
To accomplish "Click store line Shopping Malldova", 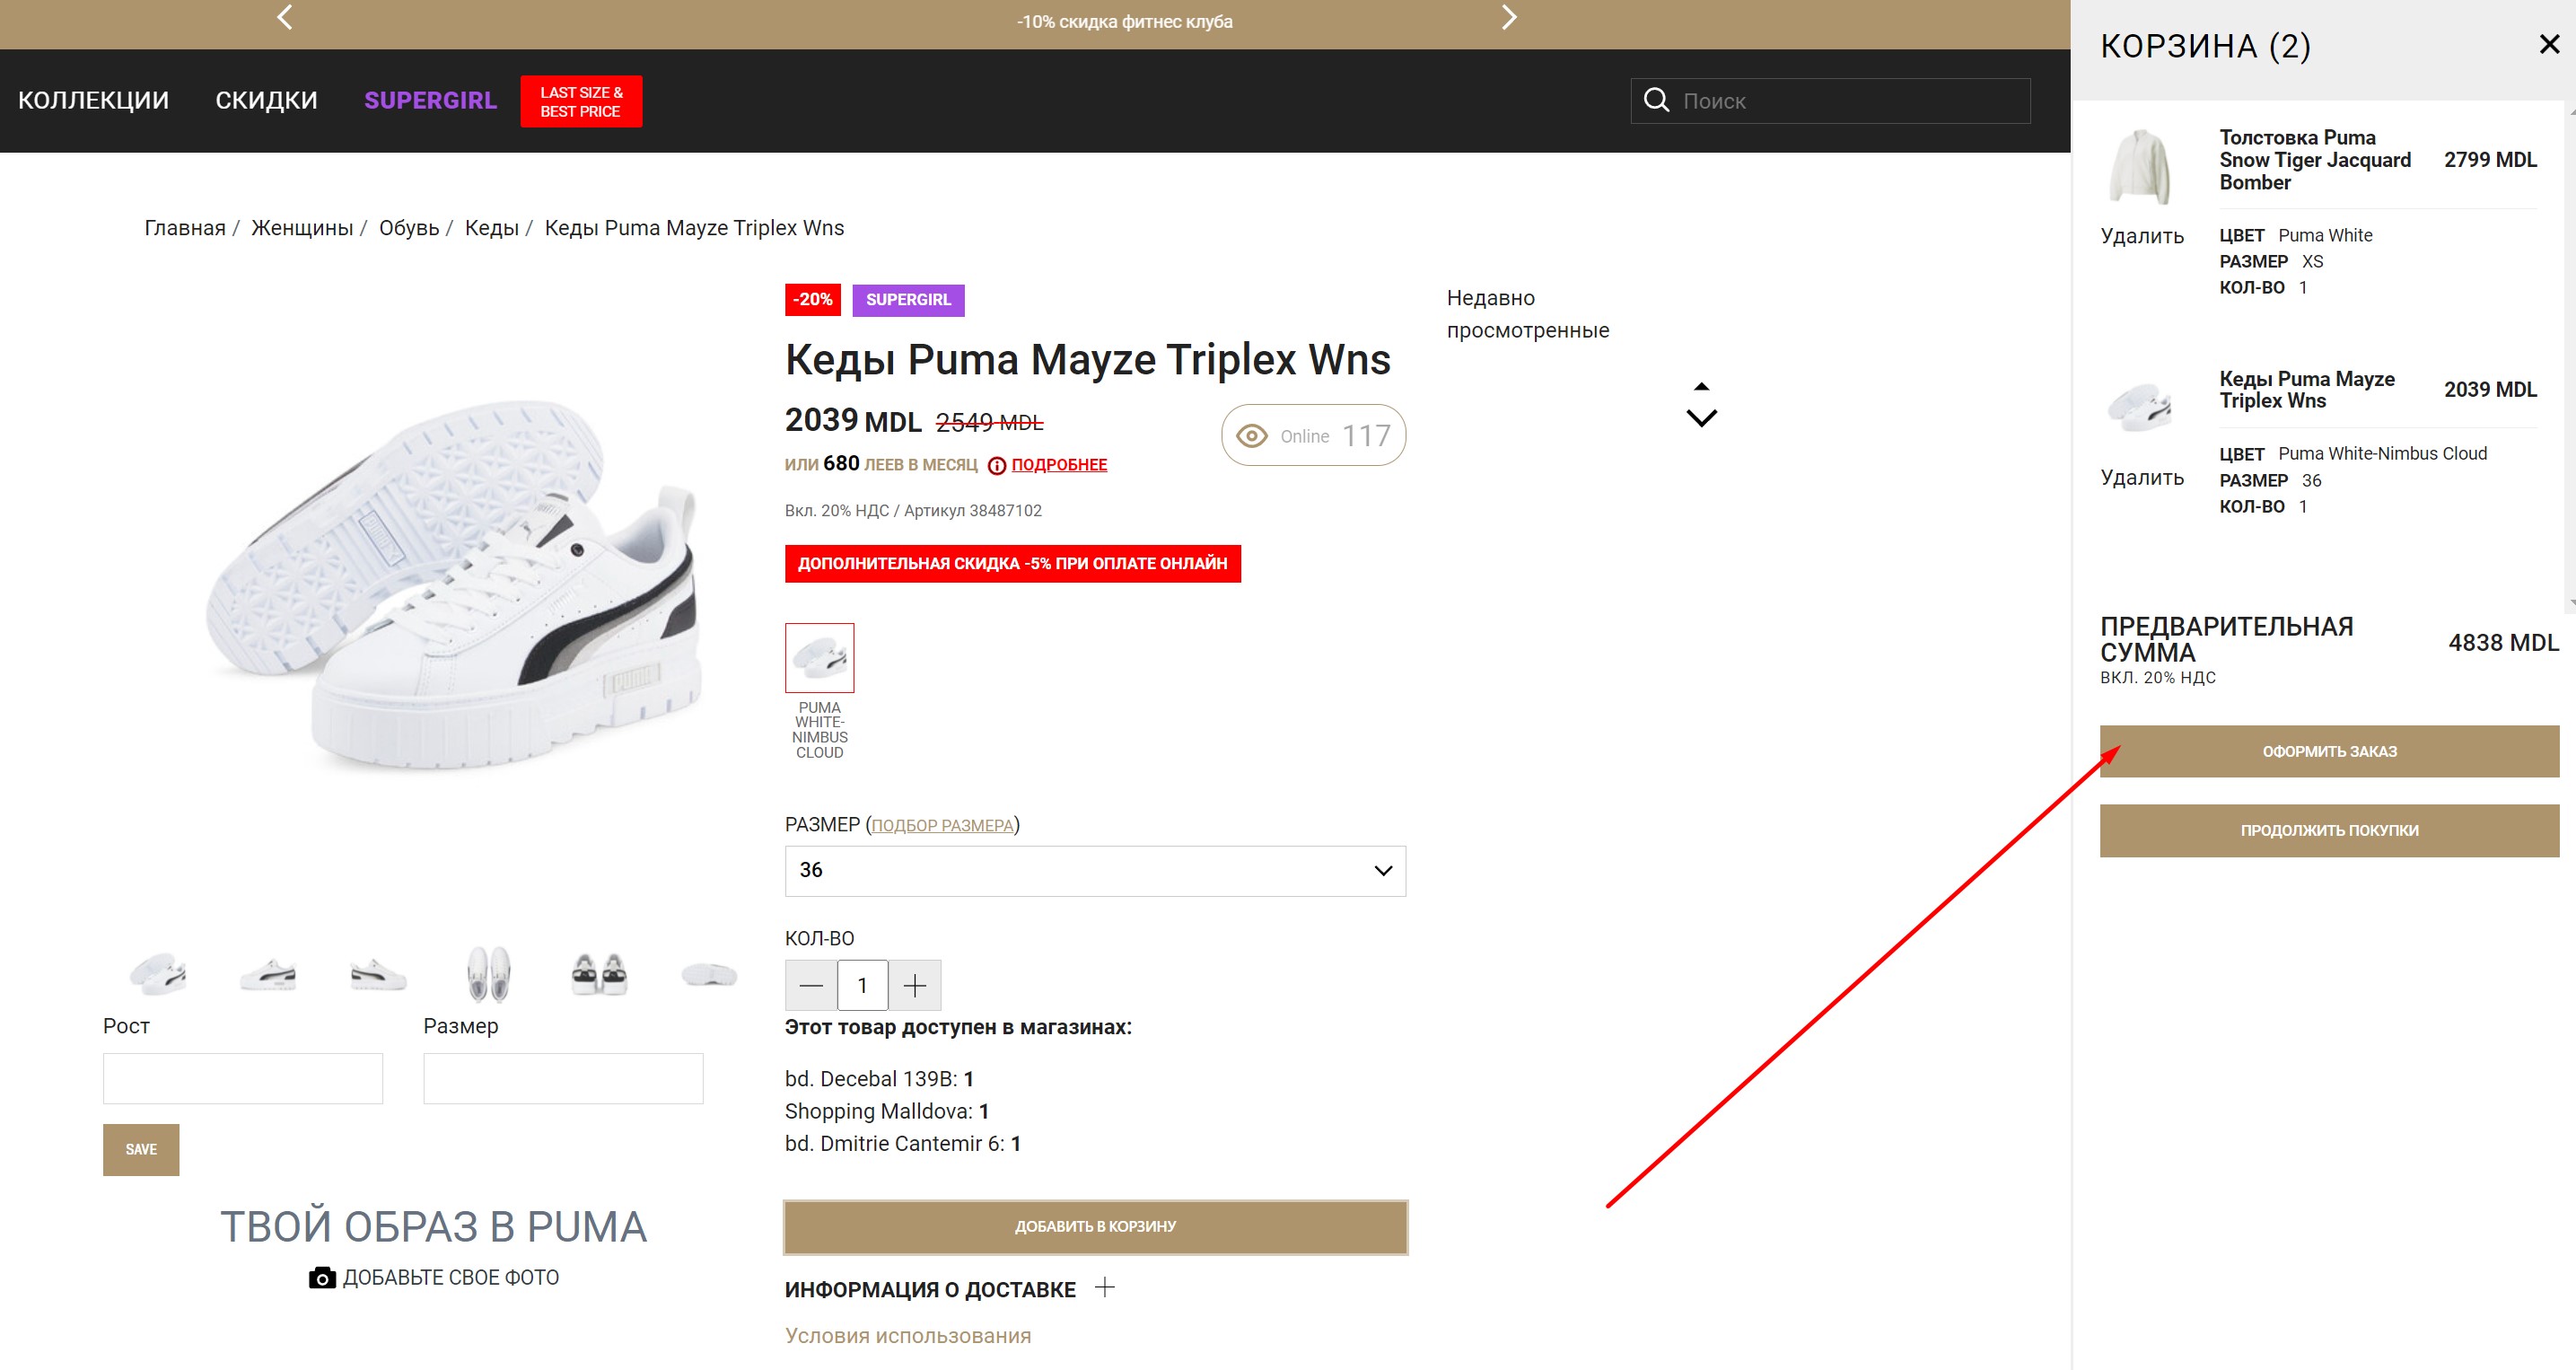I will click(887, 1111).
